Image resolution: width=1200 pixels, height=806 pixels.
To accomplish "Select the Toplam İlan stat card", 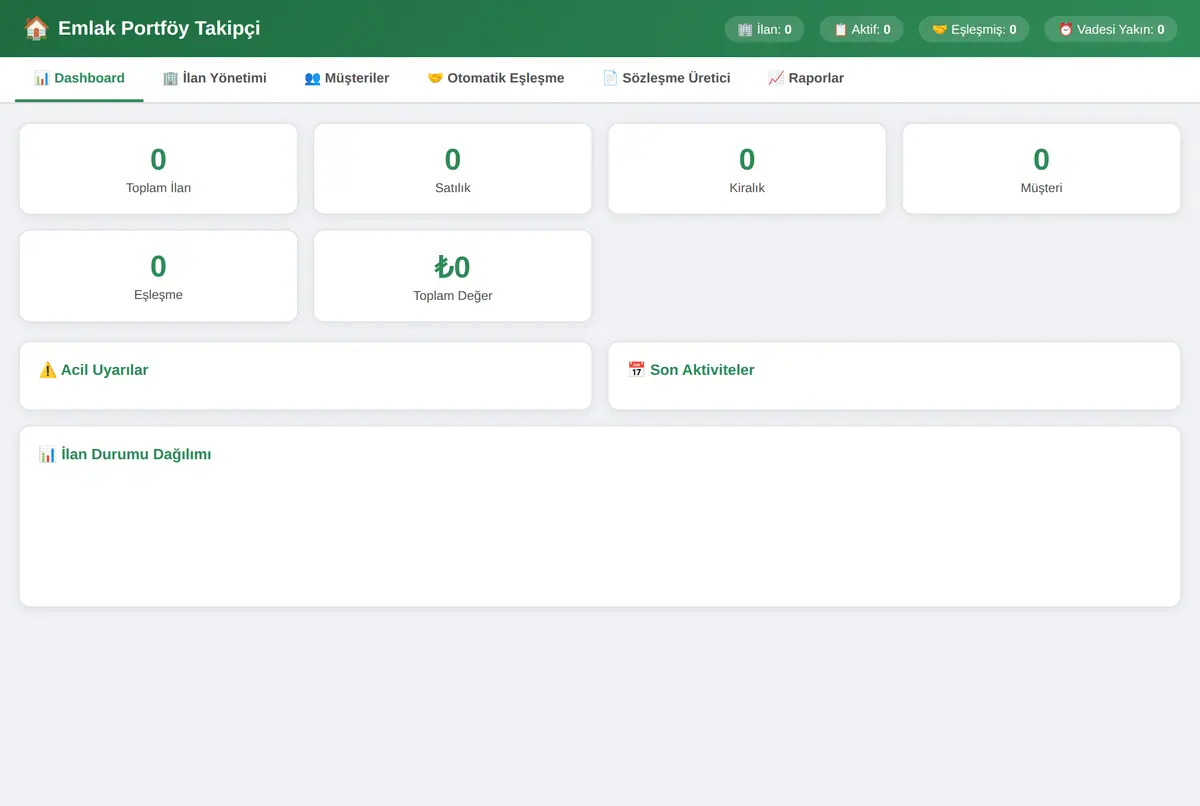I will (x=158, y=169).
